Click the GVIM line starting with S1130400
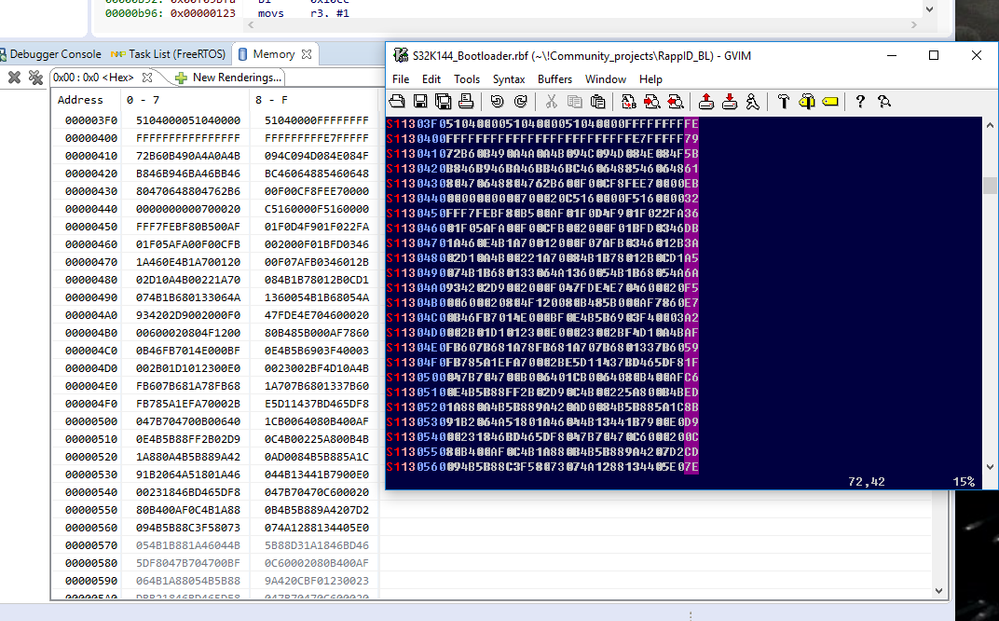This screenshot has height=621, width=999. pyautogui.click(x=543, y=138)
